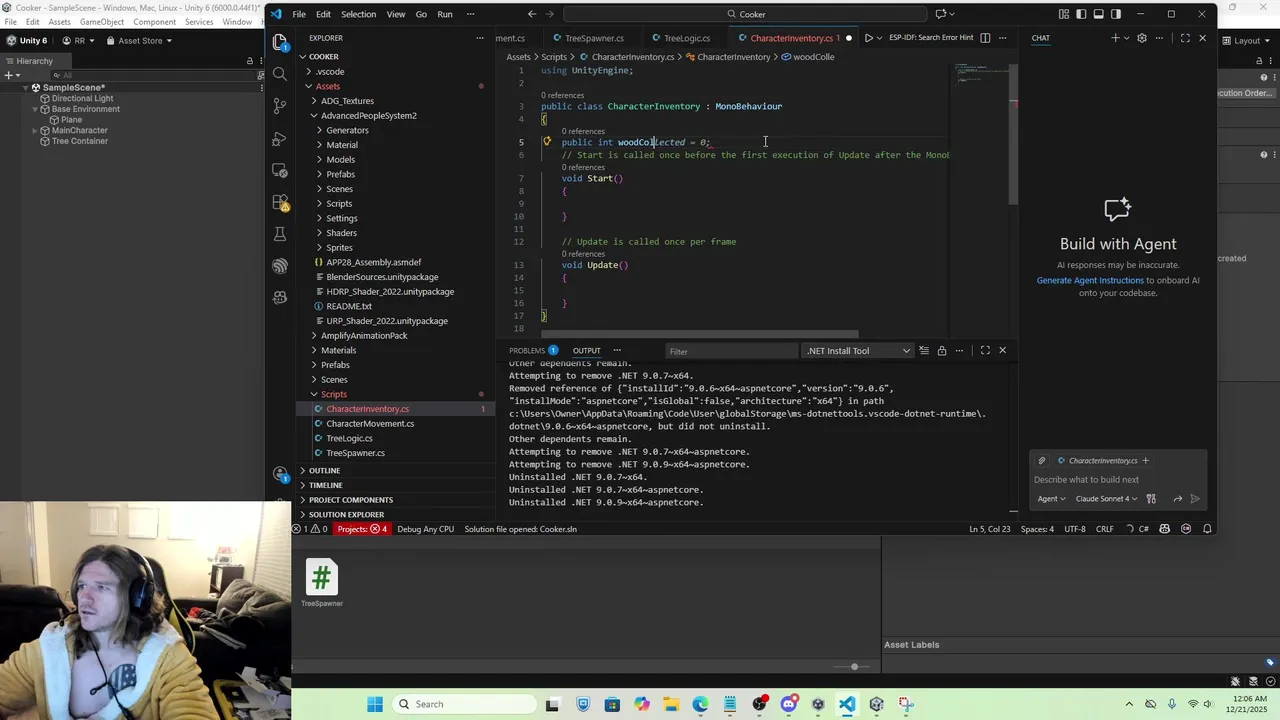The image size is (1280, 720).
Task: Open the Source Control view
Action: (280, 106)
